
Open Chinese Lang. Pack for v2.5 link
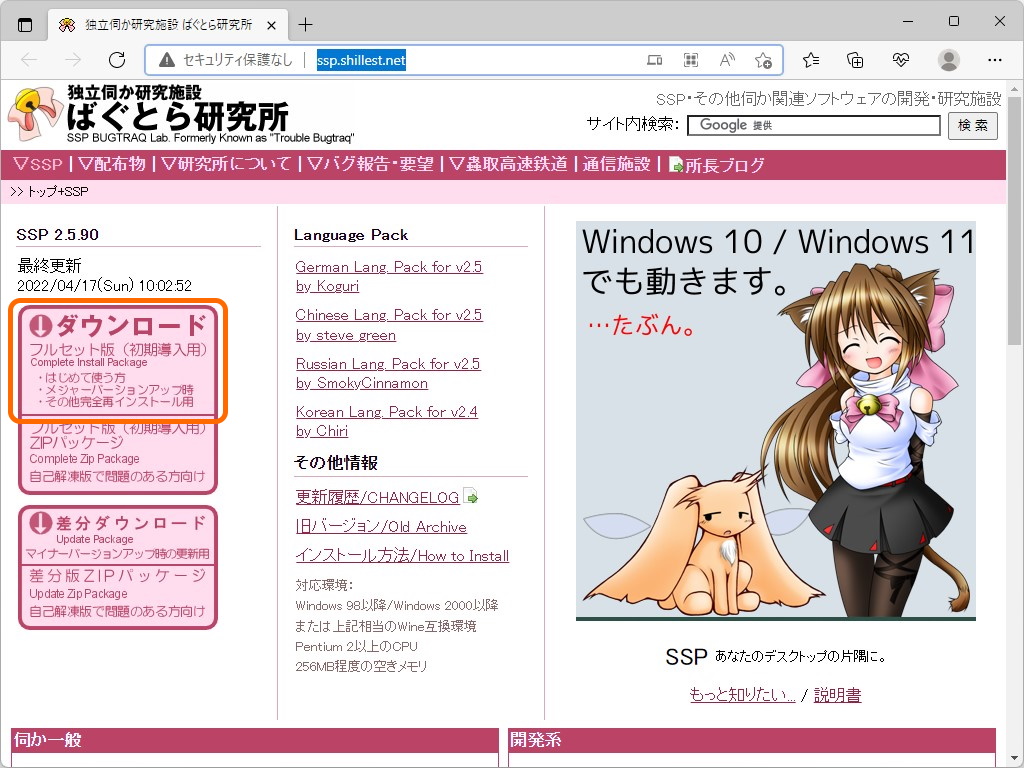click(x=389, y=325)
